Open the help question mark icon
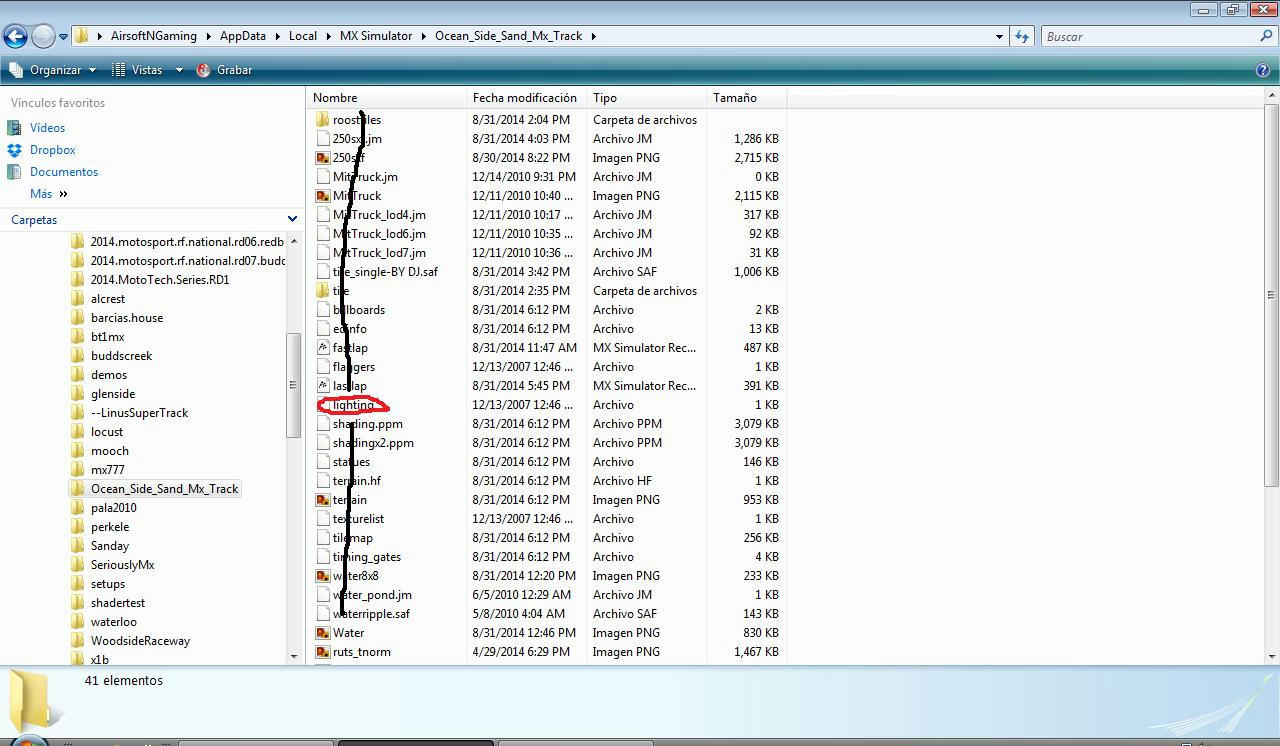Screen dimensions: 1280x746 click(x=1262, y=70)
